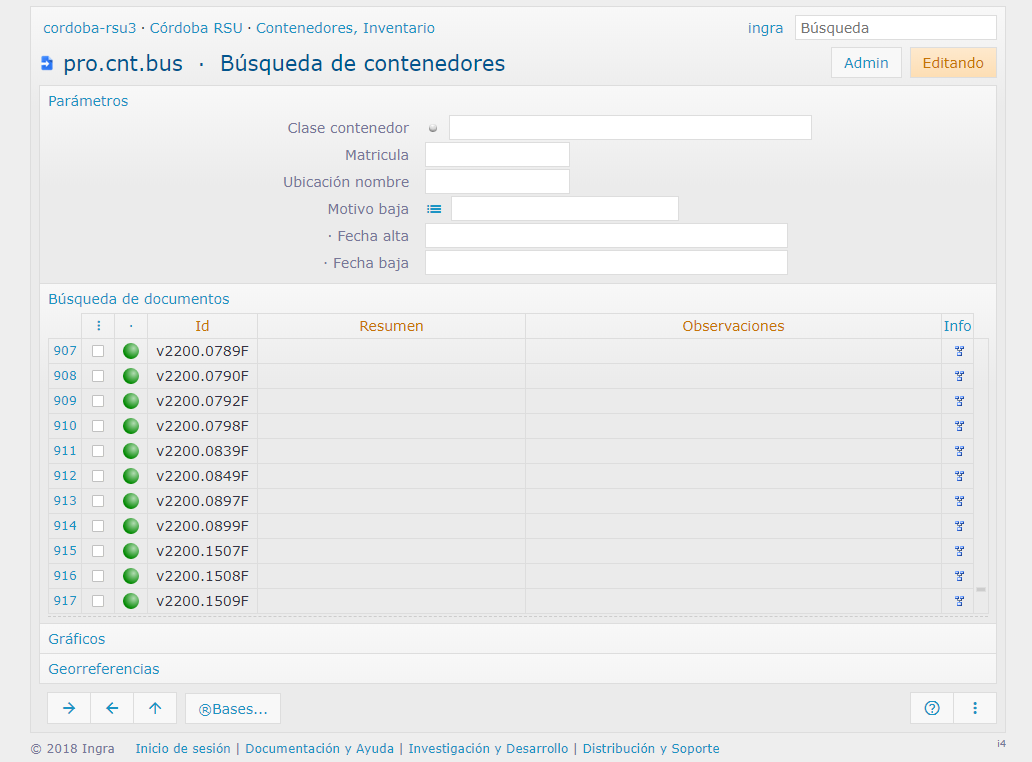Go to Córdoba RSU breadcrumb
This screenshot has width=1032, height=762.
point(196,28)
